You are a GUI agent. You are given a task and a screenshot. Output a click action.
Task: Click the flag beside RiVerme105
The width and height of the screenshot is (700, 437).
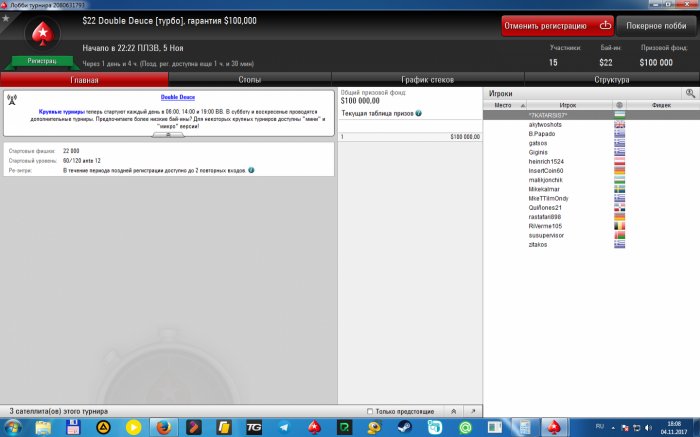pos(620,226)
